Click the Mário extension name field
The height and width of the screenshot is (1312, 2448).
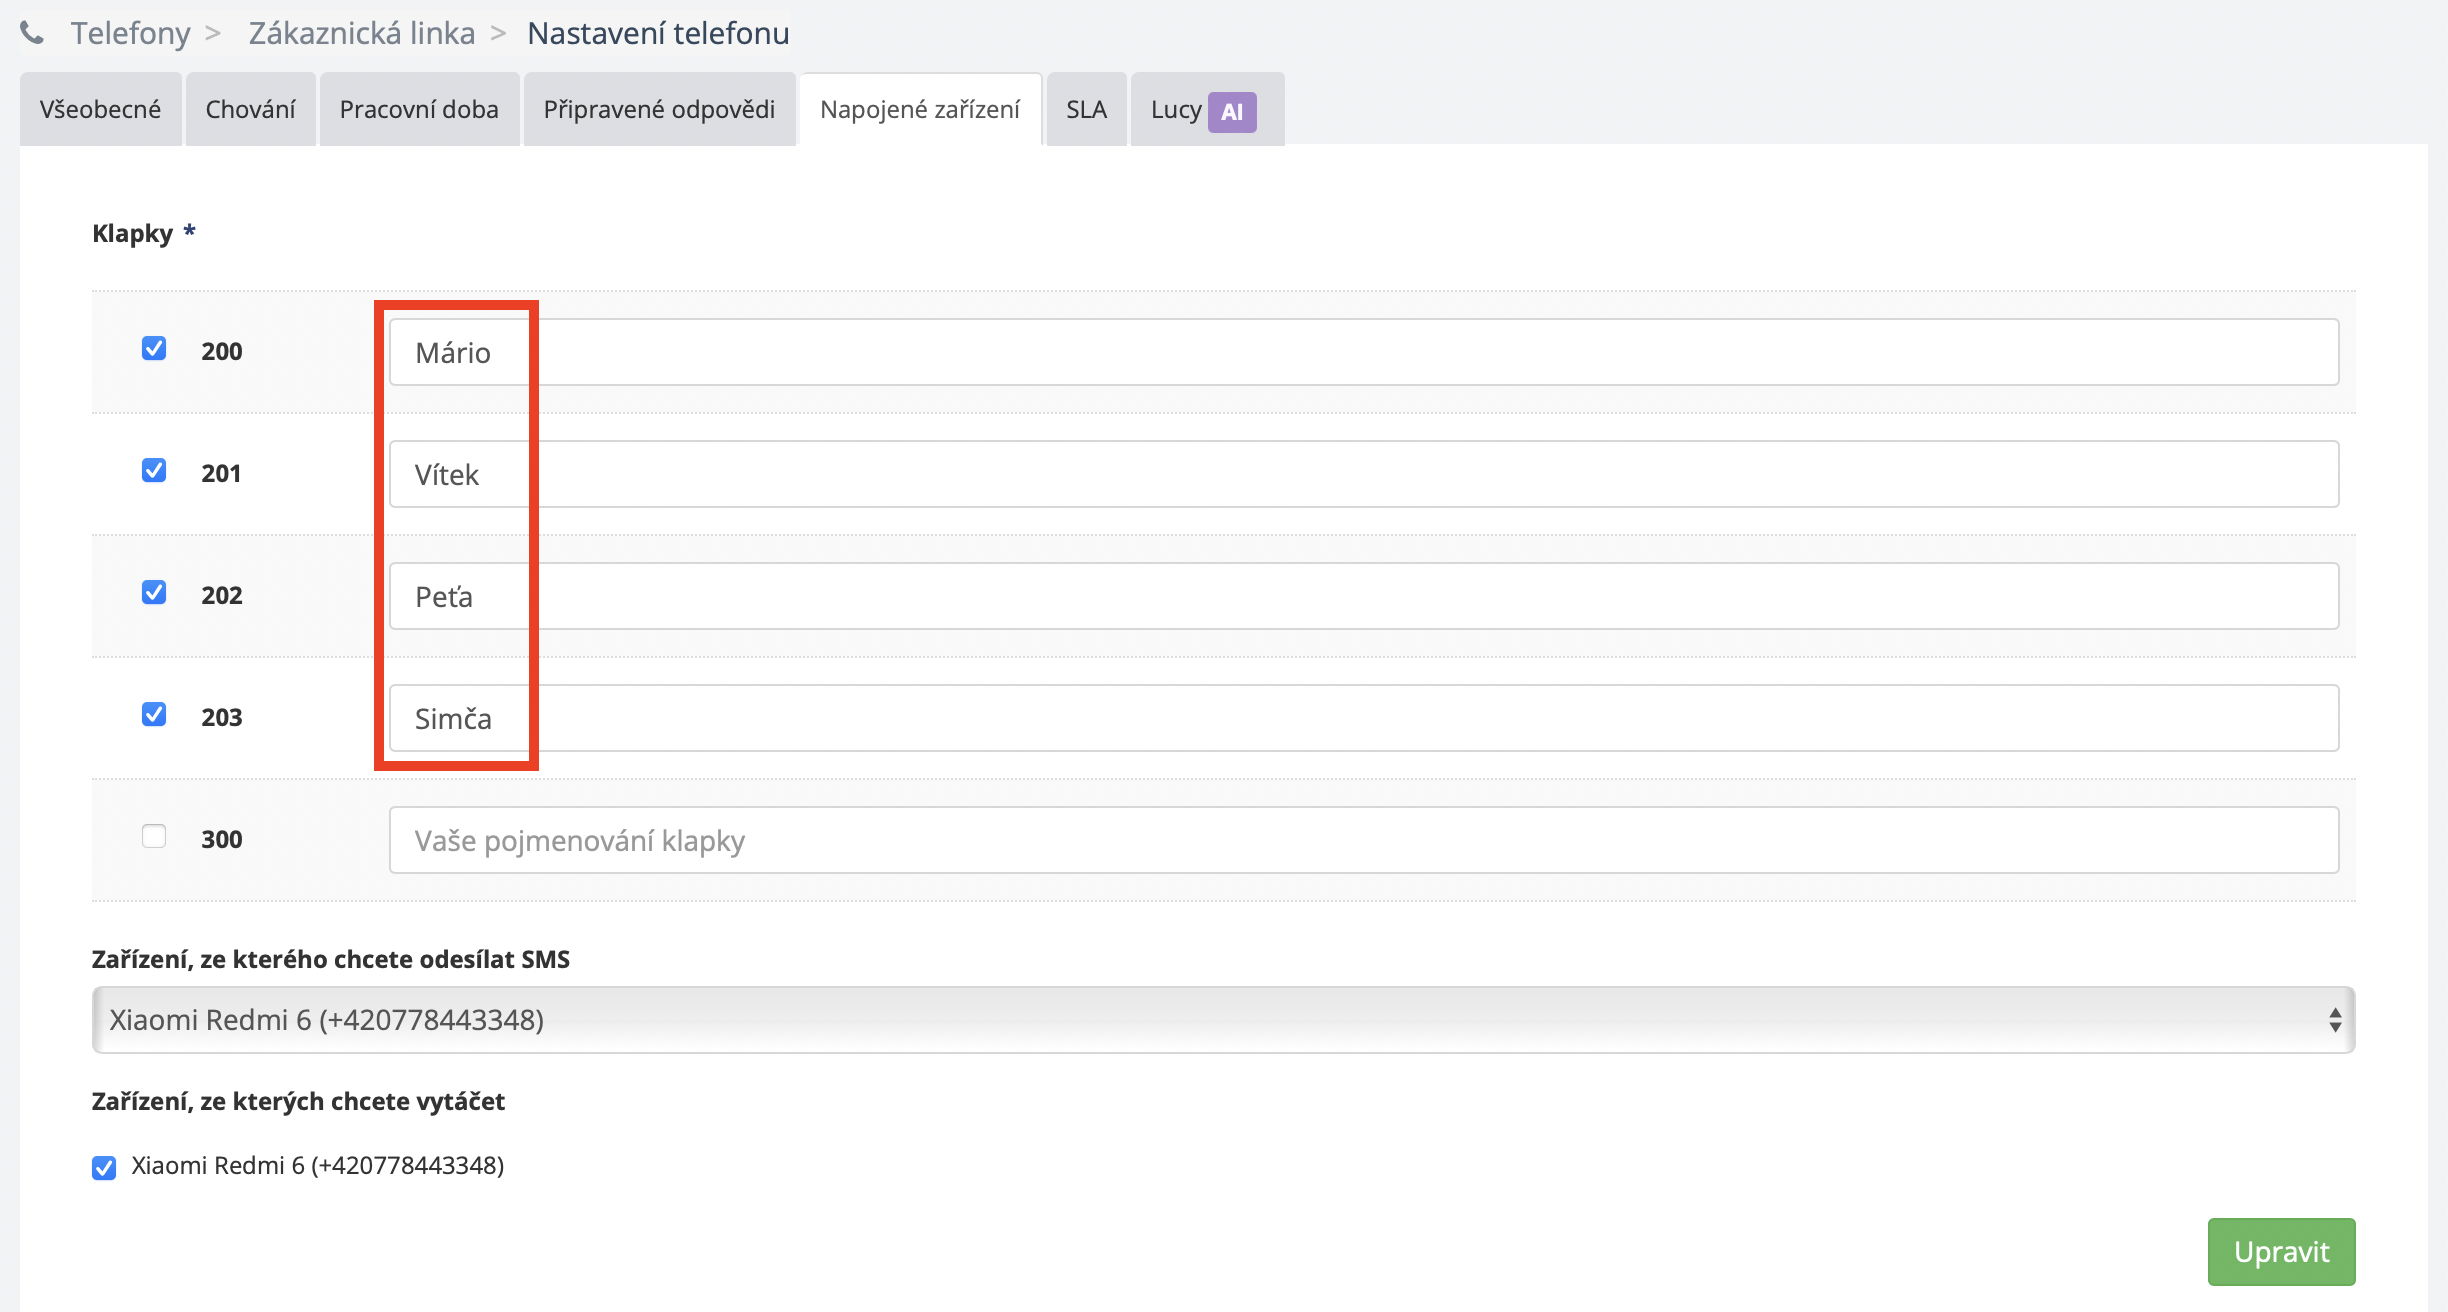coord(1363,352)
